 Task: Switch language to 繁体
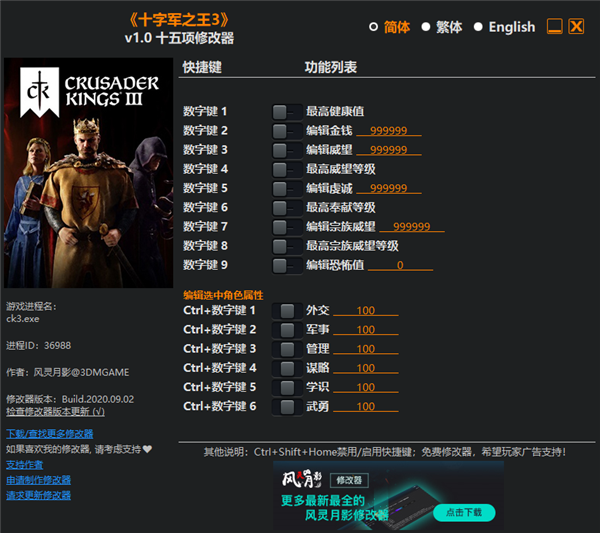click(426, 27)
